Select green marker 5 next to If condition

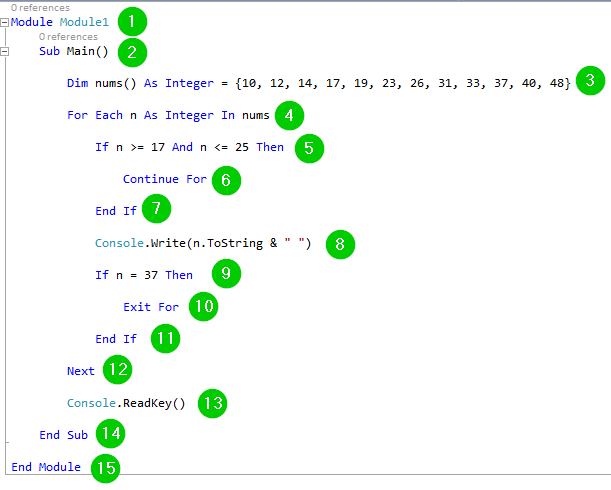click(310, 148)
